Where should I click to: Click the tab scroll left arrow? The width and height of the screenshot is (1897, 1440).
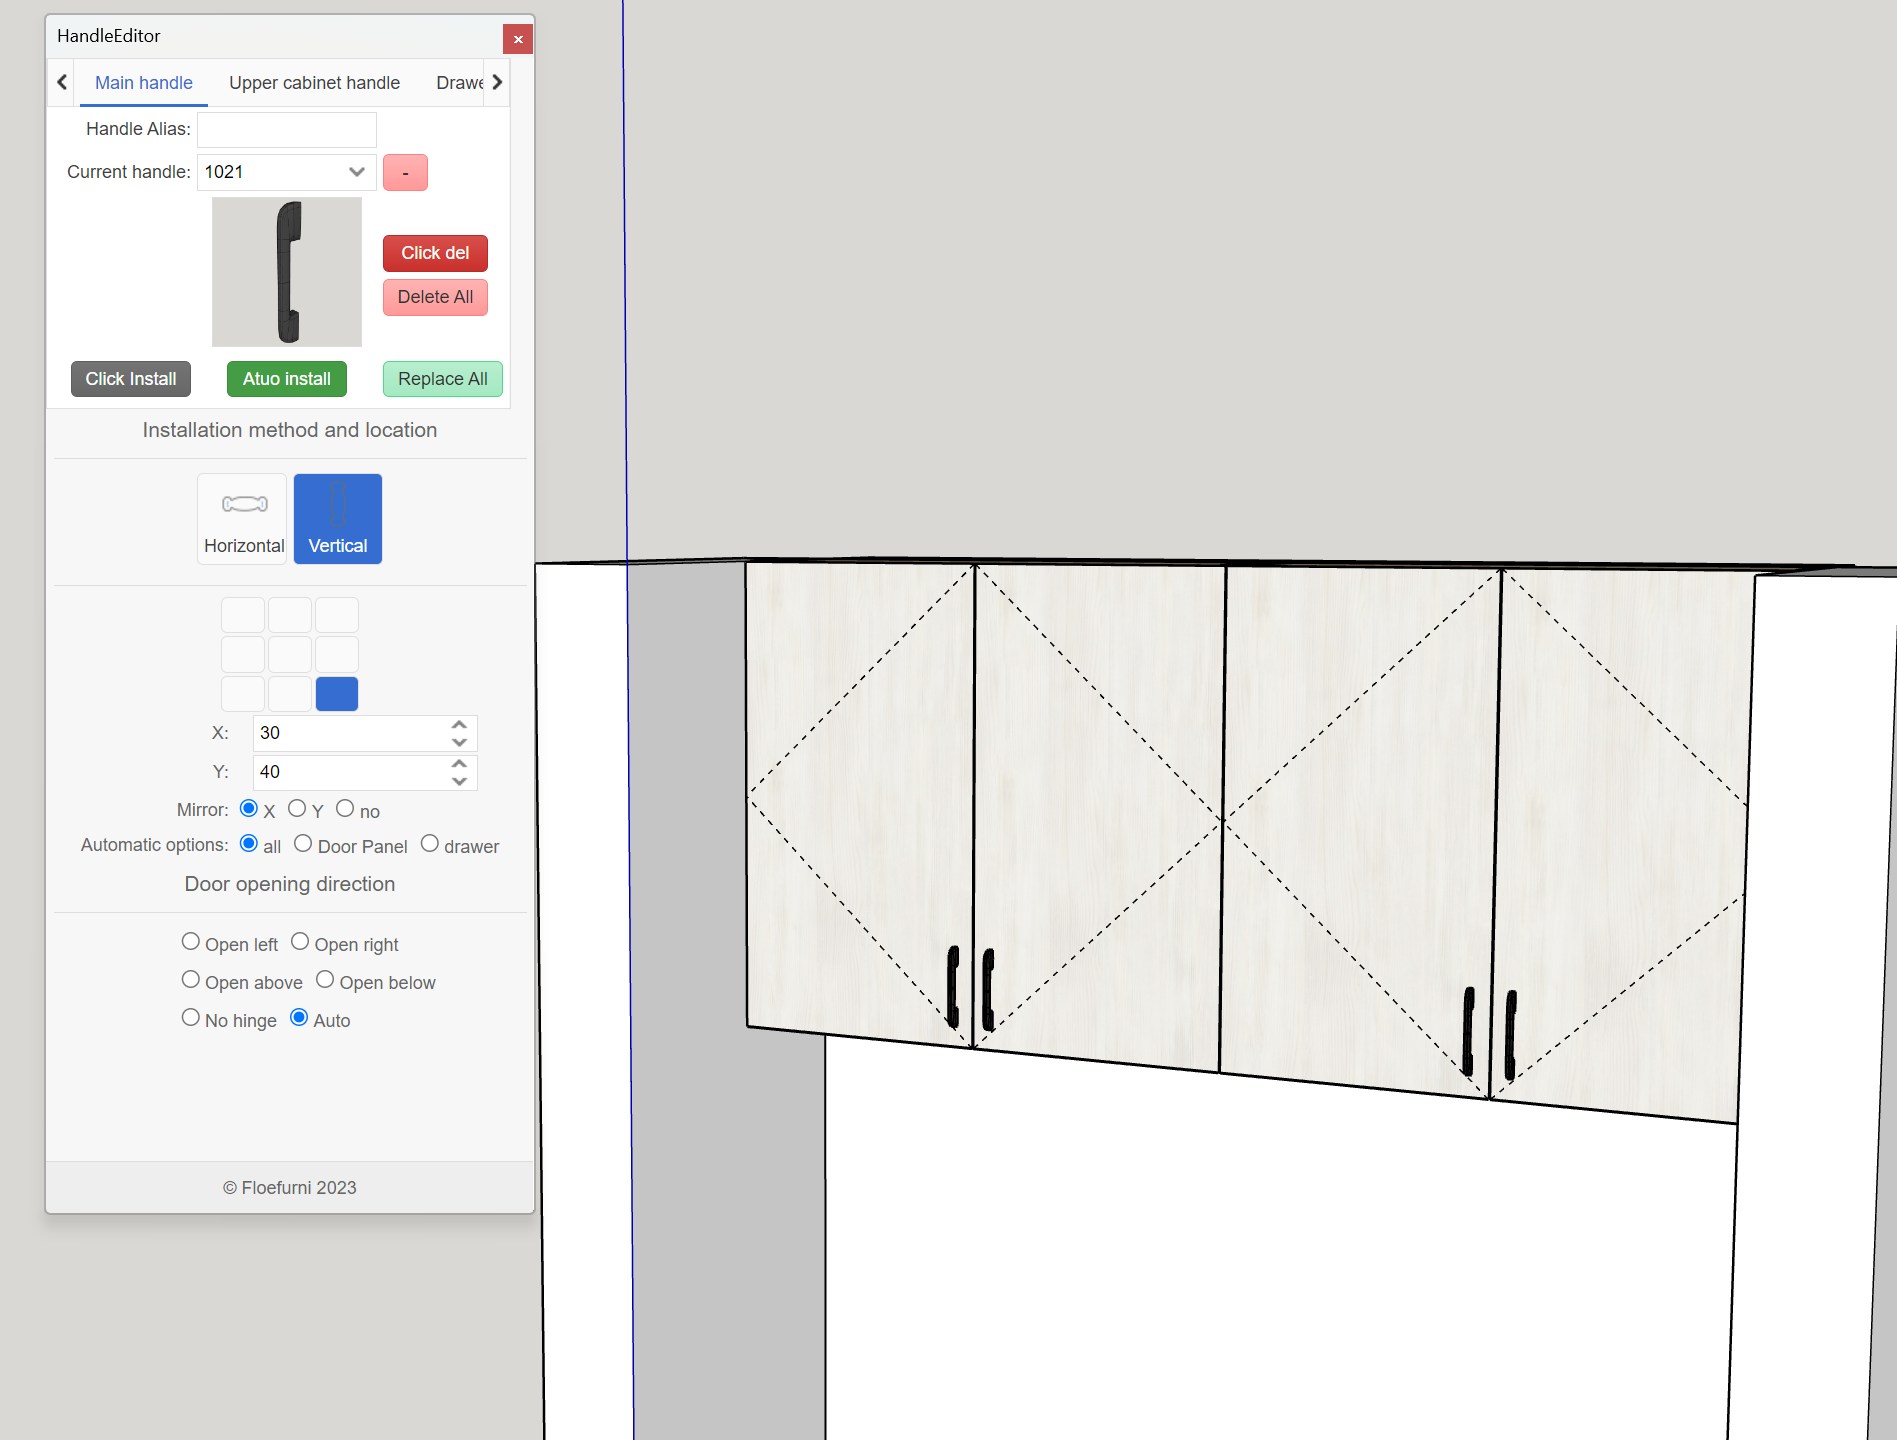(62, 82)
